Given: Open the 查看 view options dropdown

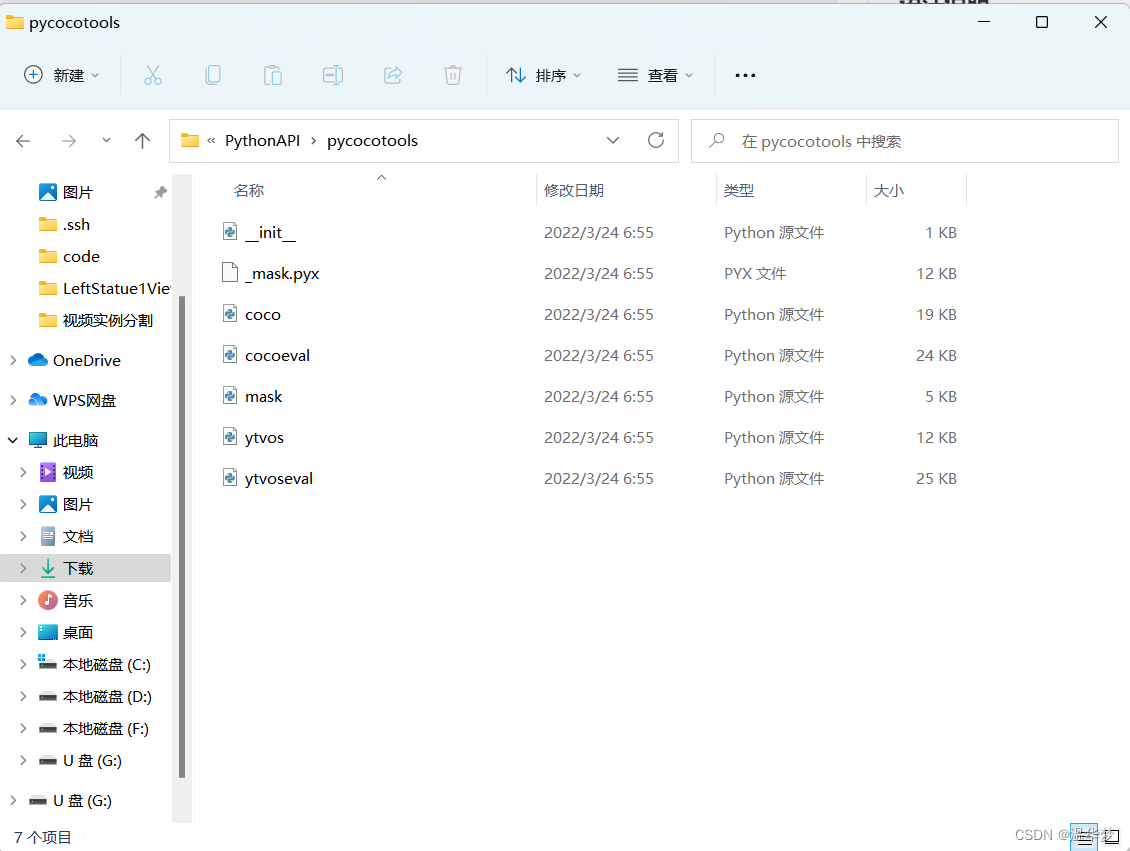Looking at the screenshot, I should click(655, 75).
